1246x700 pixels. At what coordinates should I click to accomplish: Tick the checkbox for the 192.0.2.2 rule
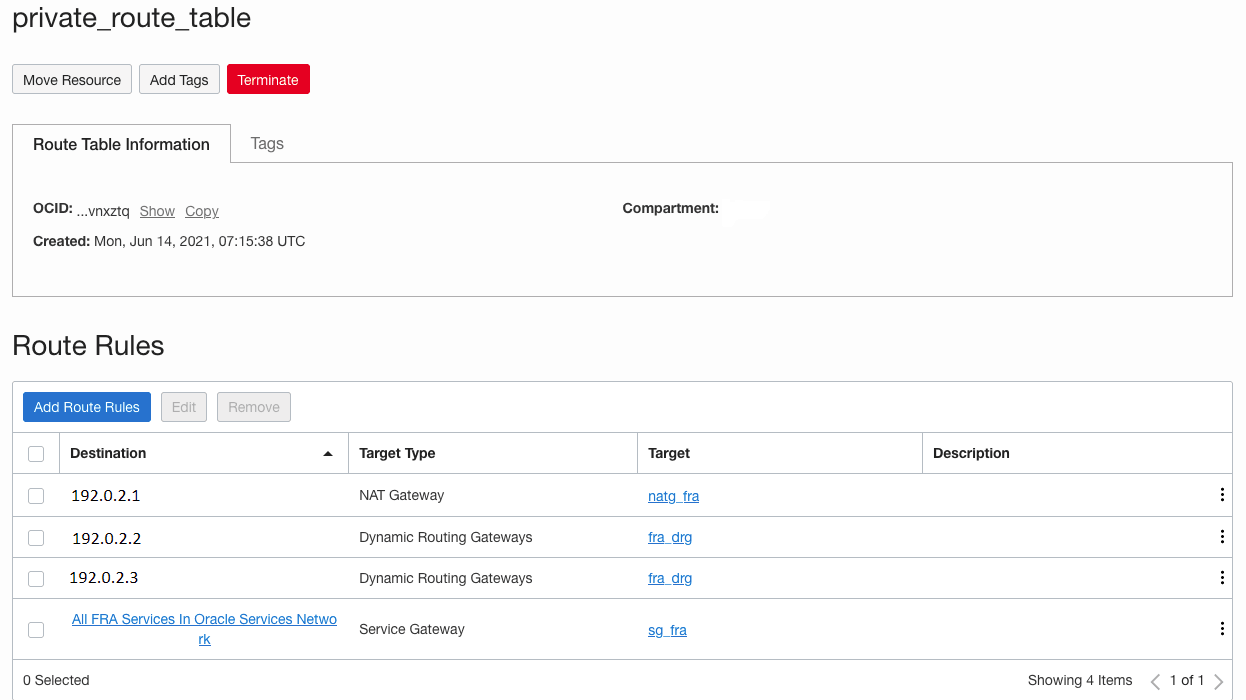point(36,538)
